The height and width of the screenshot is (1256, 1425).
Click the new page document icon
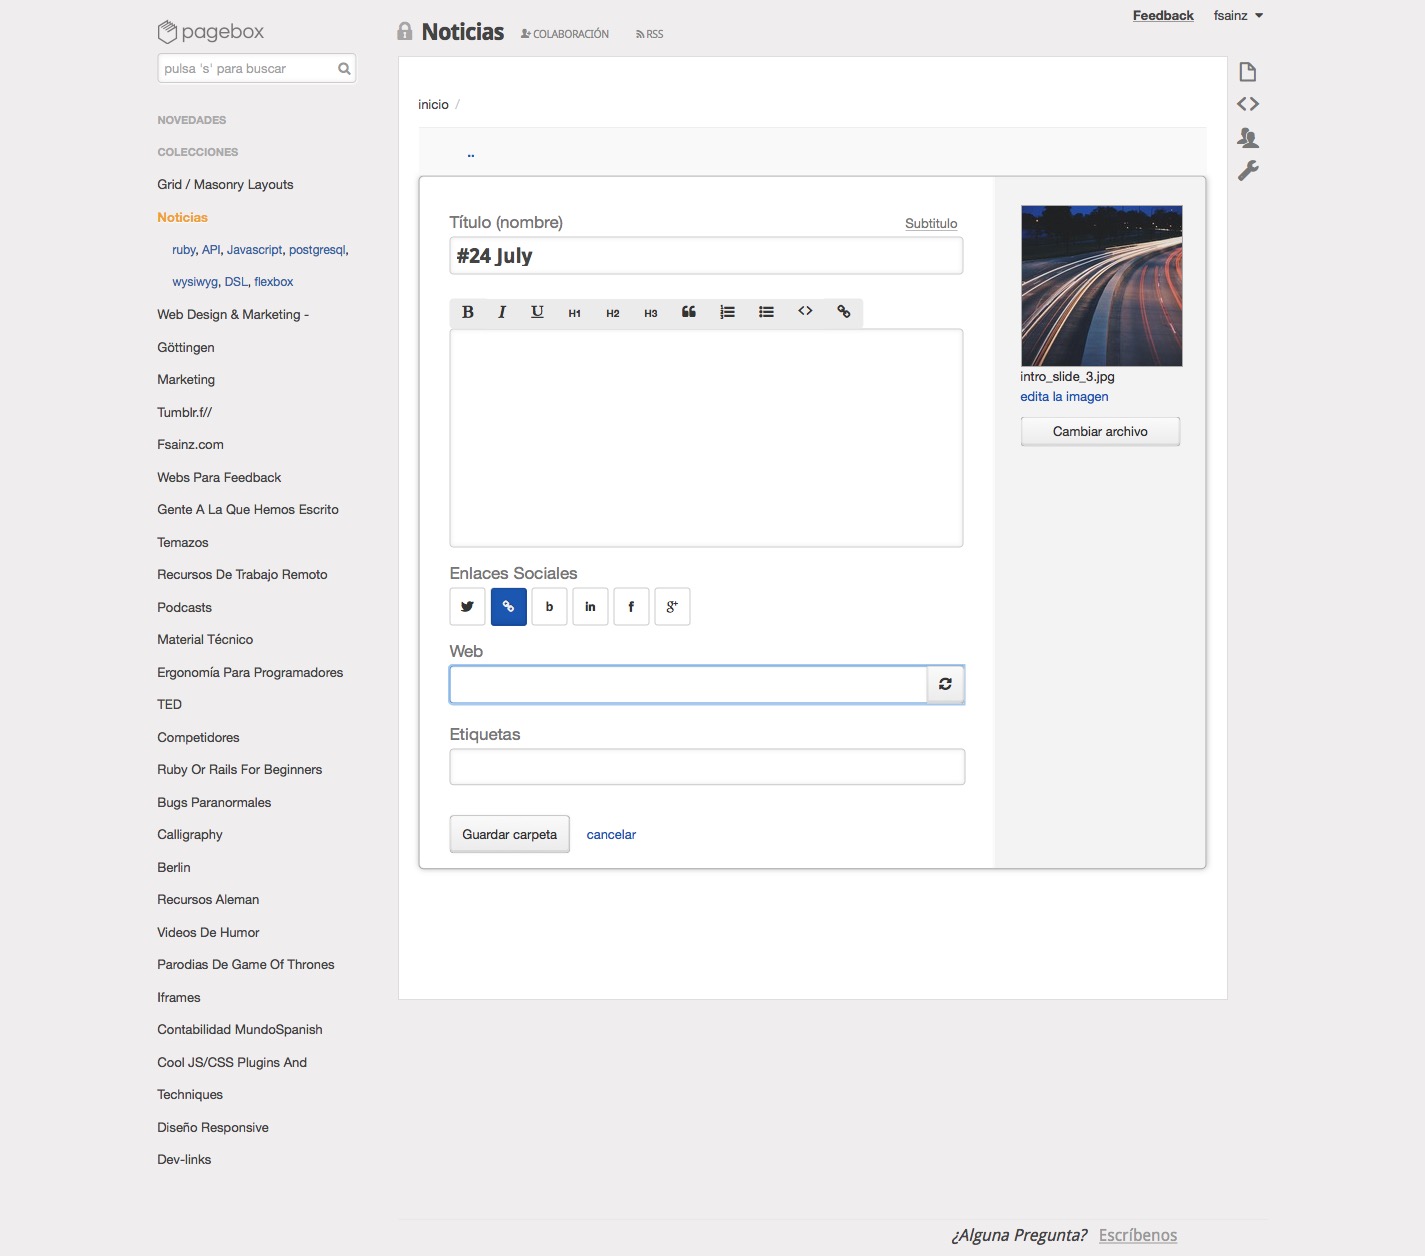tap(1247, 72)
